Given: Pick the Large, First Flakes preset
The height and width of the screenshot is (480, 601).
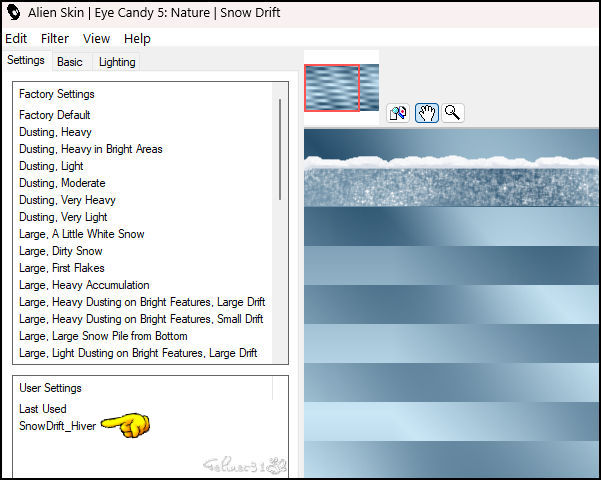Looking at the screenshot, I should [x=62, y=268].
